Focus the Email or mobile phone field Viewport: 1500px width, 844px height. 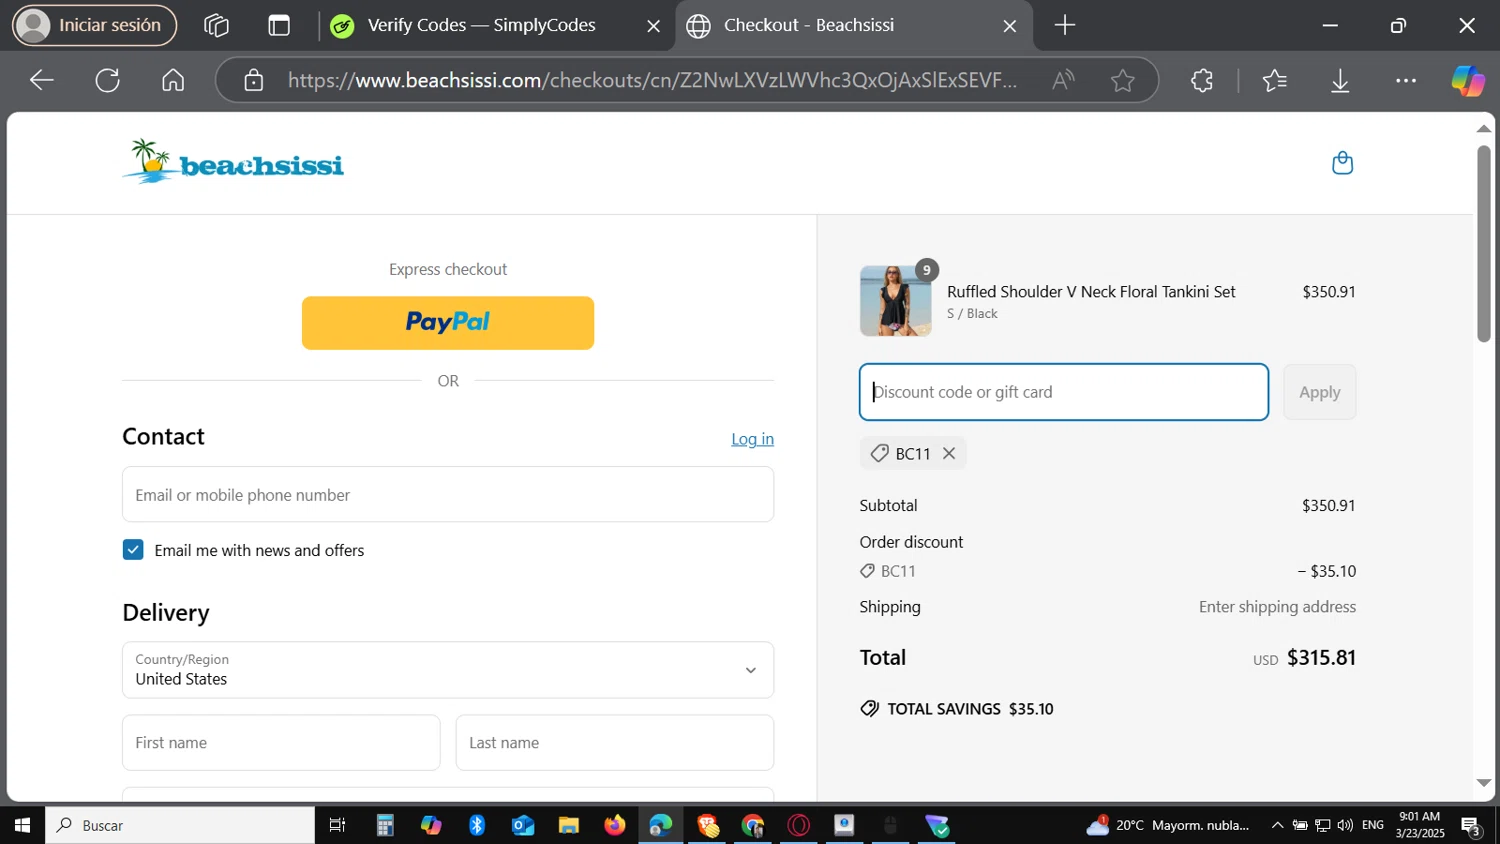coord(448,494)
